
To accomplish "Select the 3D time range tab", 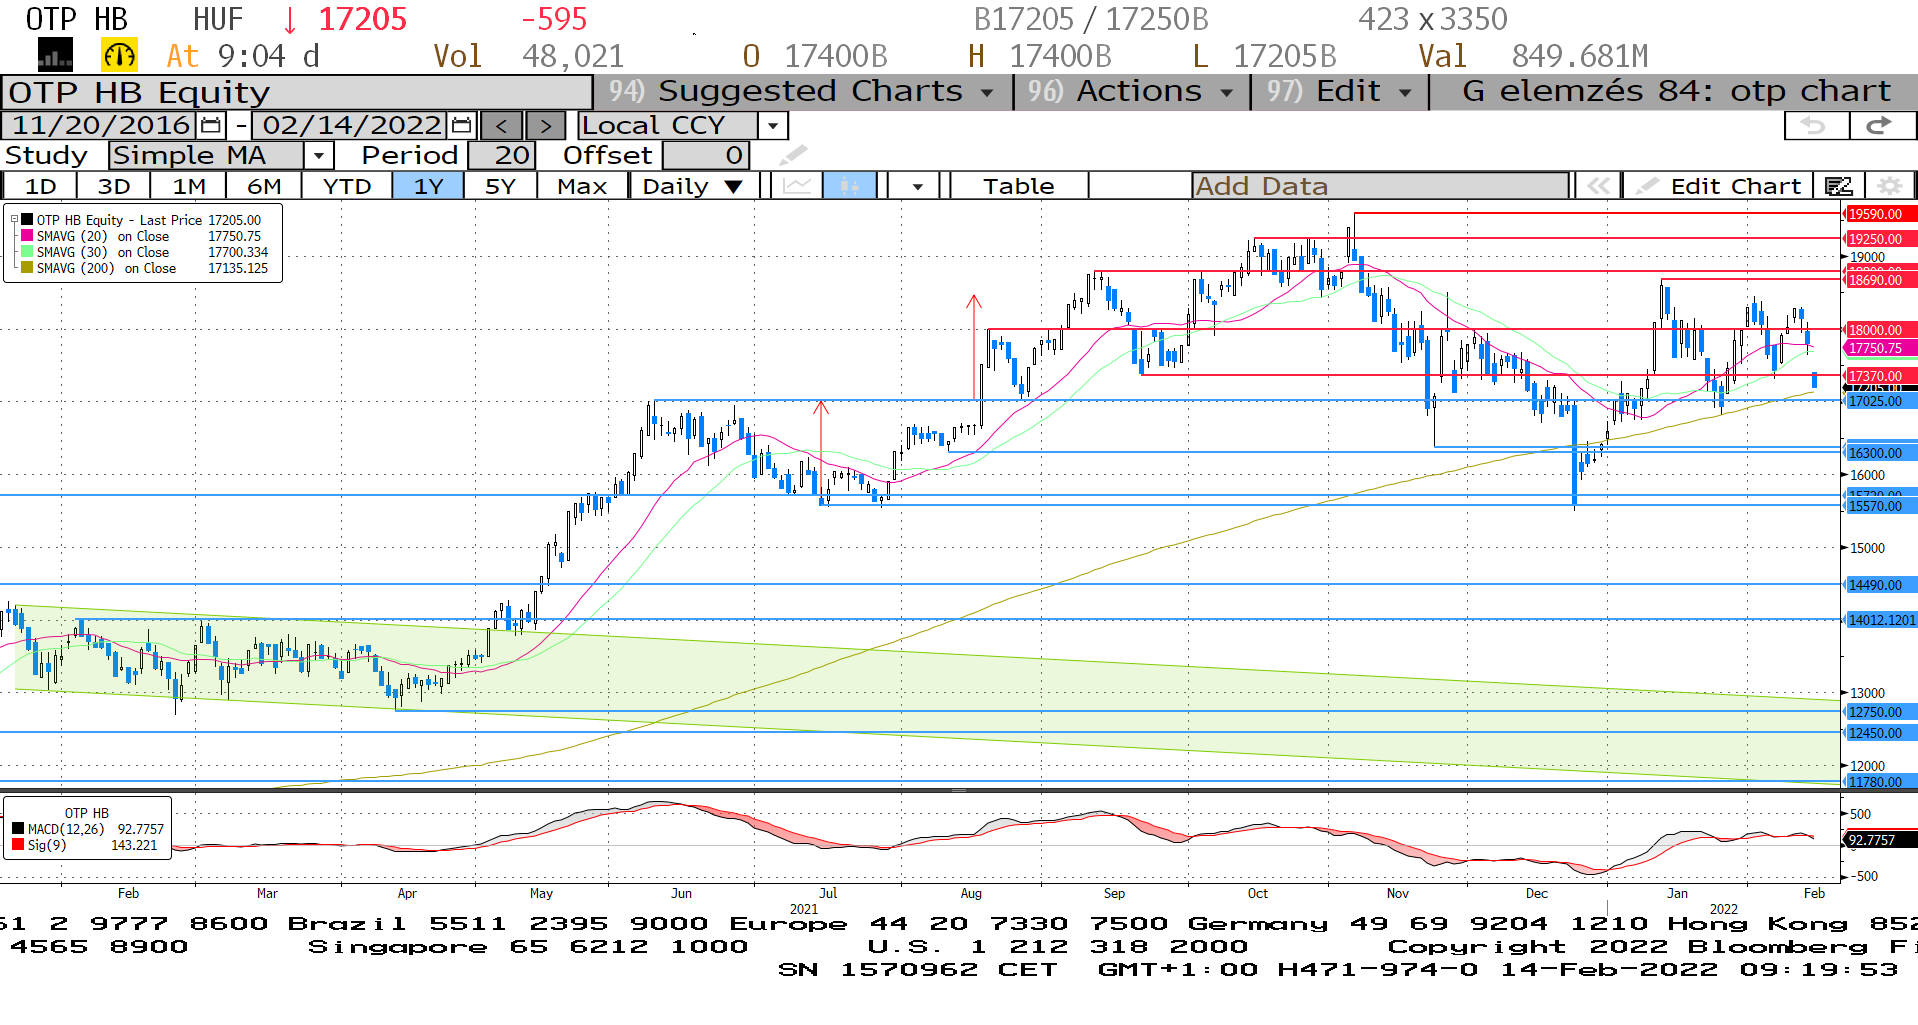I will tap(114, 186).
